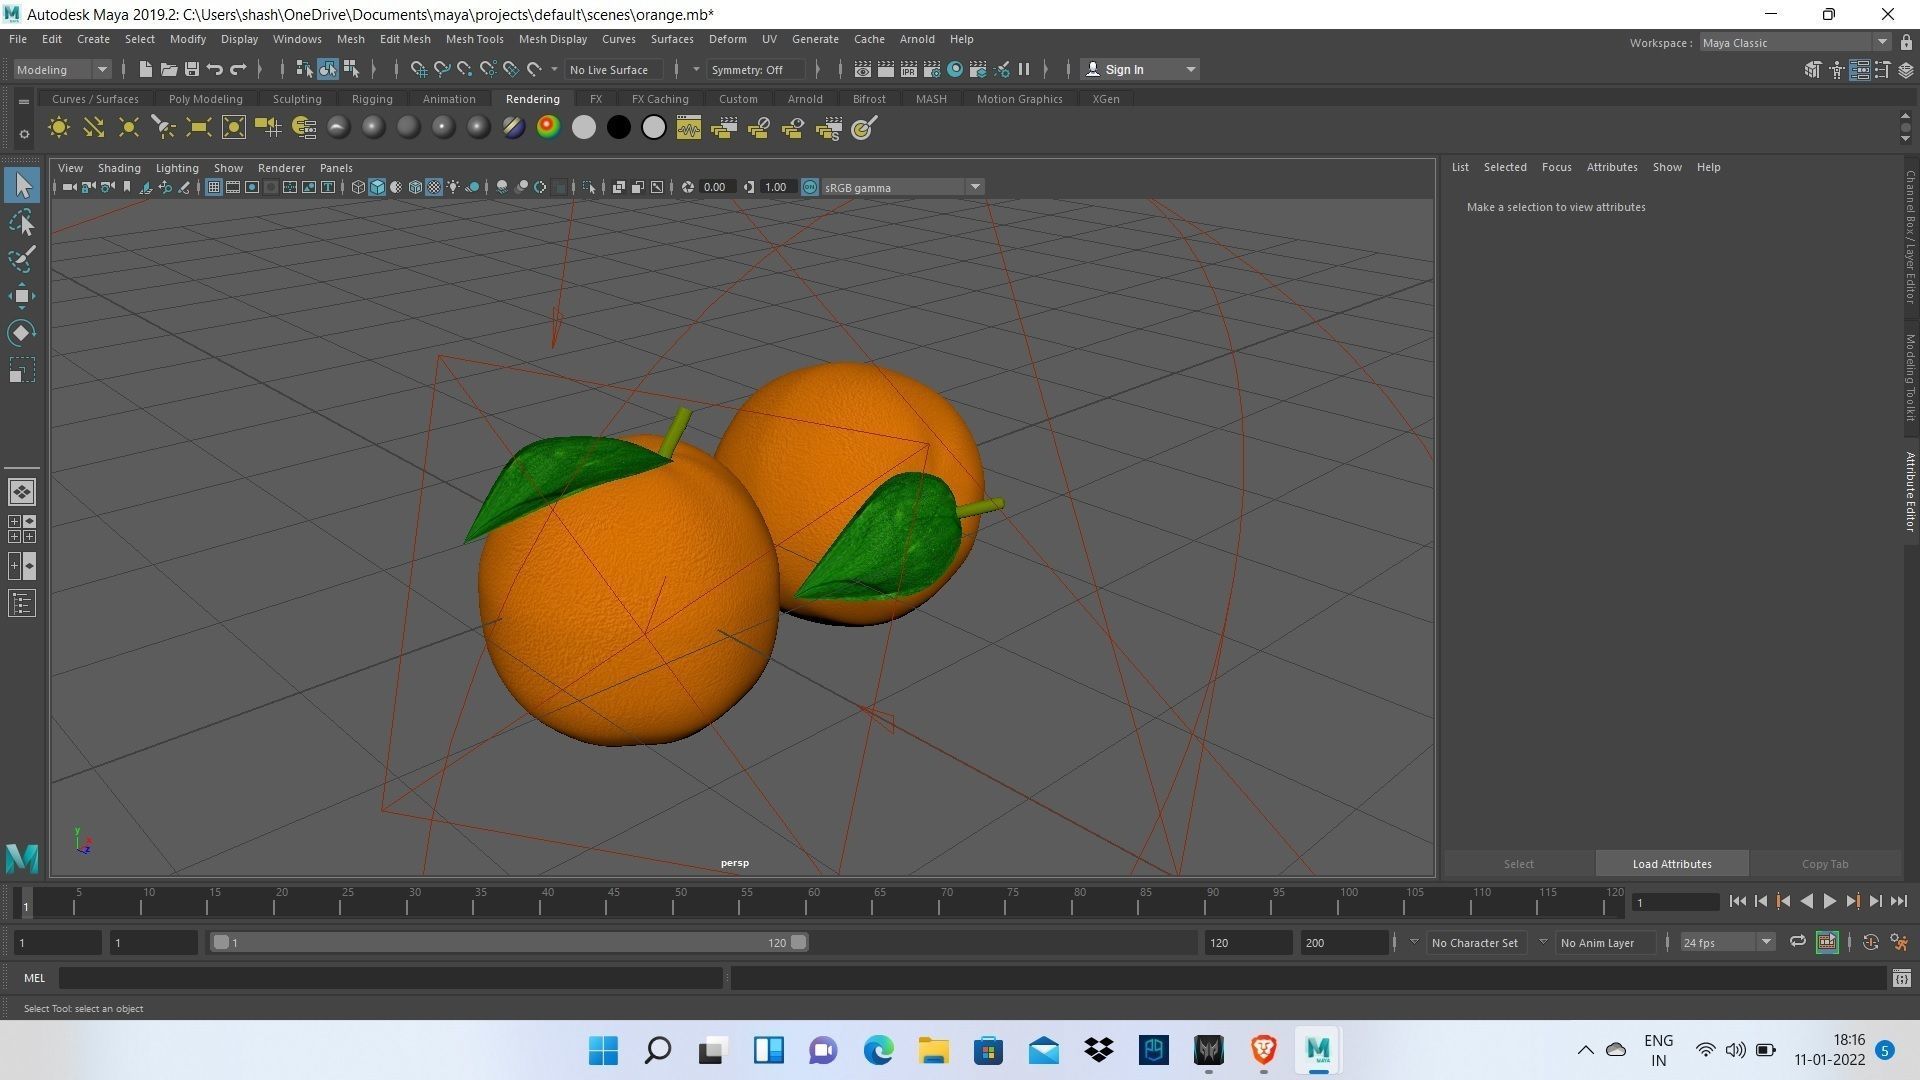Viewport: 1920px width, 1080px height.
Task: Open the Attributes menu in Attribute Editor
Action: pyautogui.click(x=1612, y=167)
